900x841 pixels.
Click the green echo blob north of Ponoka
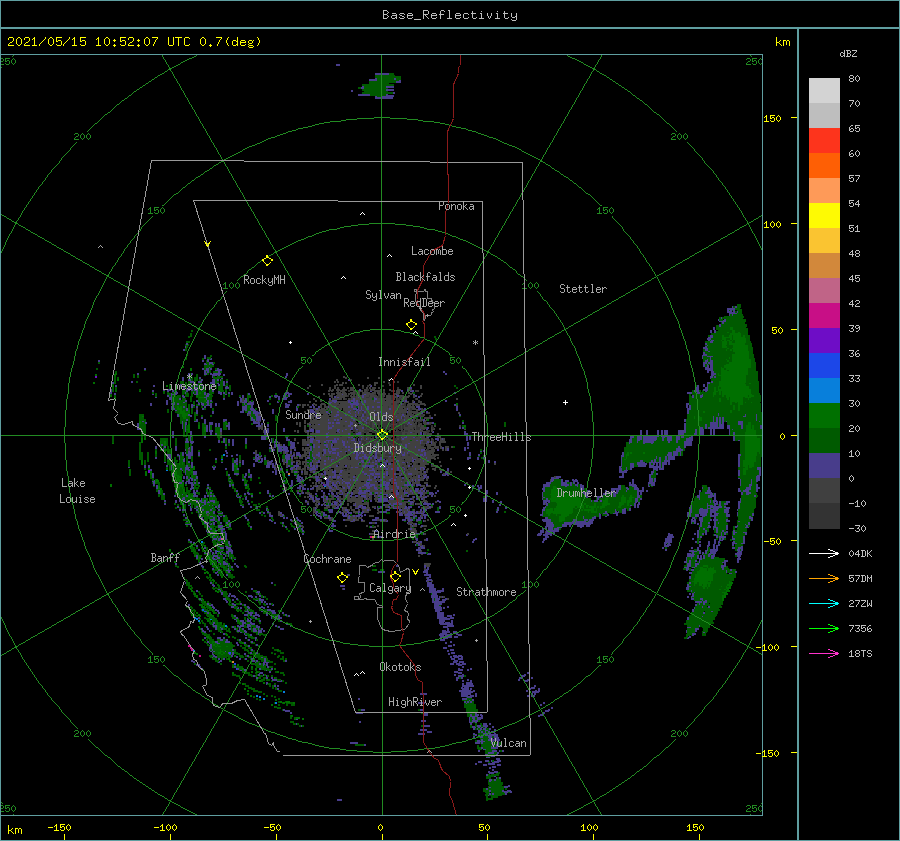coord(379,86)
